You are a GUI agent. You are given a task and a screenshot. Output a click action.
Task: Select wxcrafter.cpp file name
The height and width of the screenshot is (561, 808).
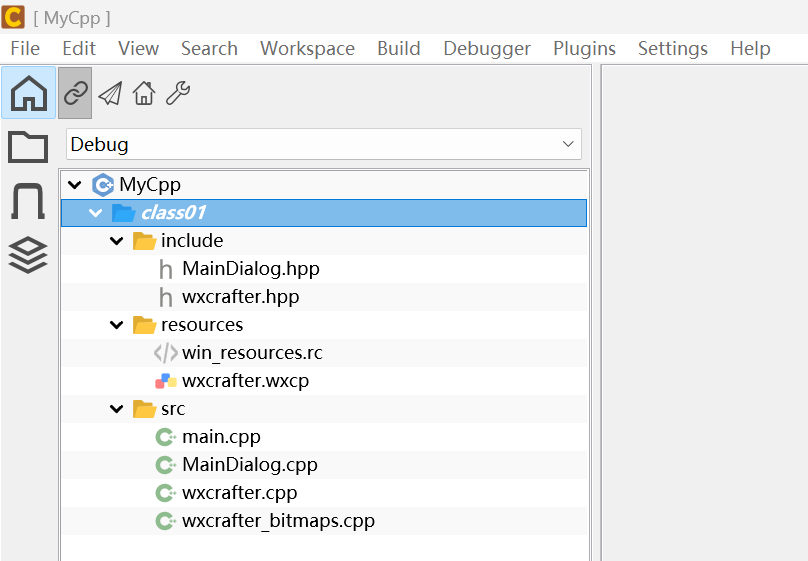(x=239, y=492)
